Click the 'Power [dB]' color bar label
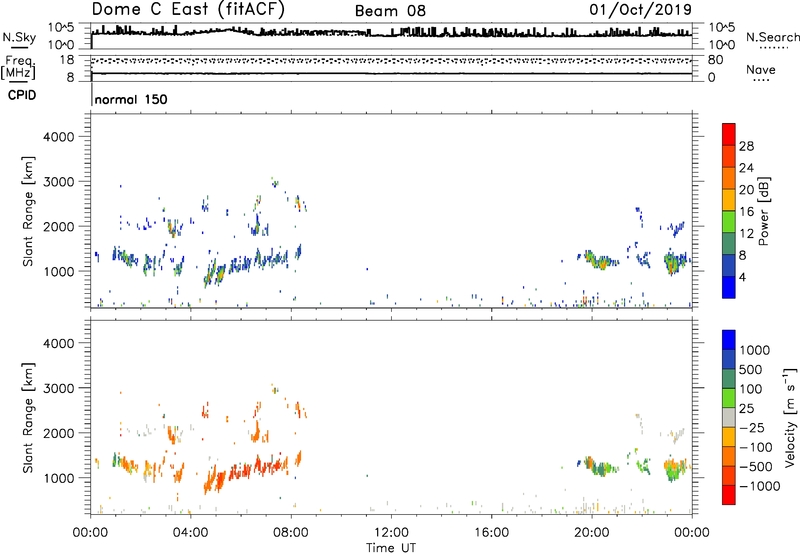Image resolution: width=800 pixels, height=554 pixels. (764, 211)
